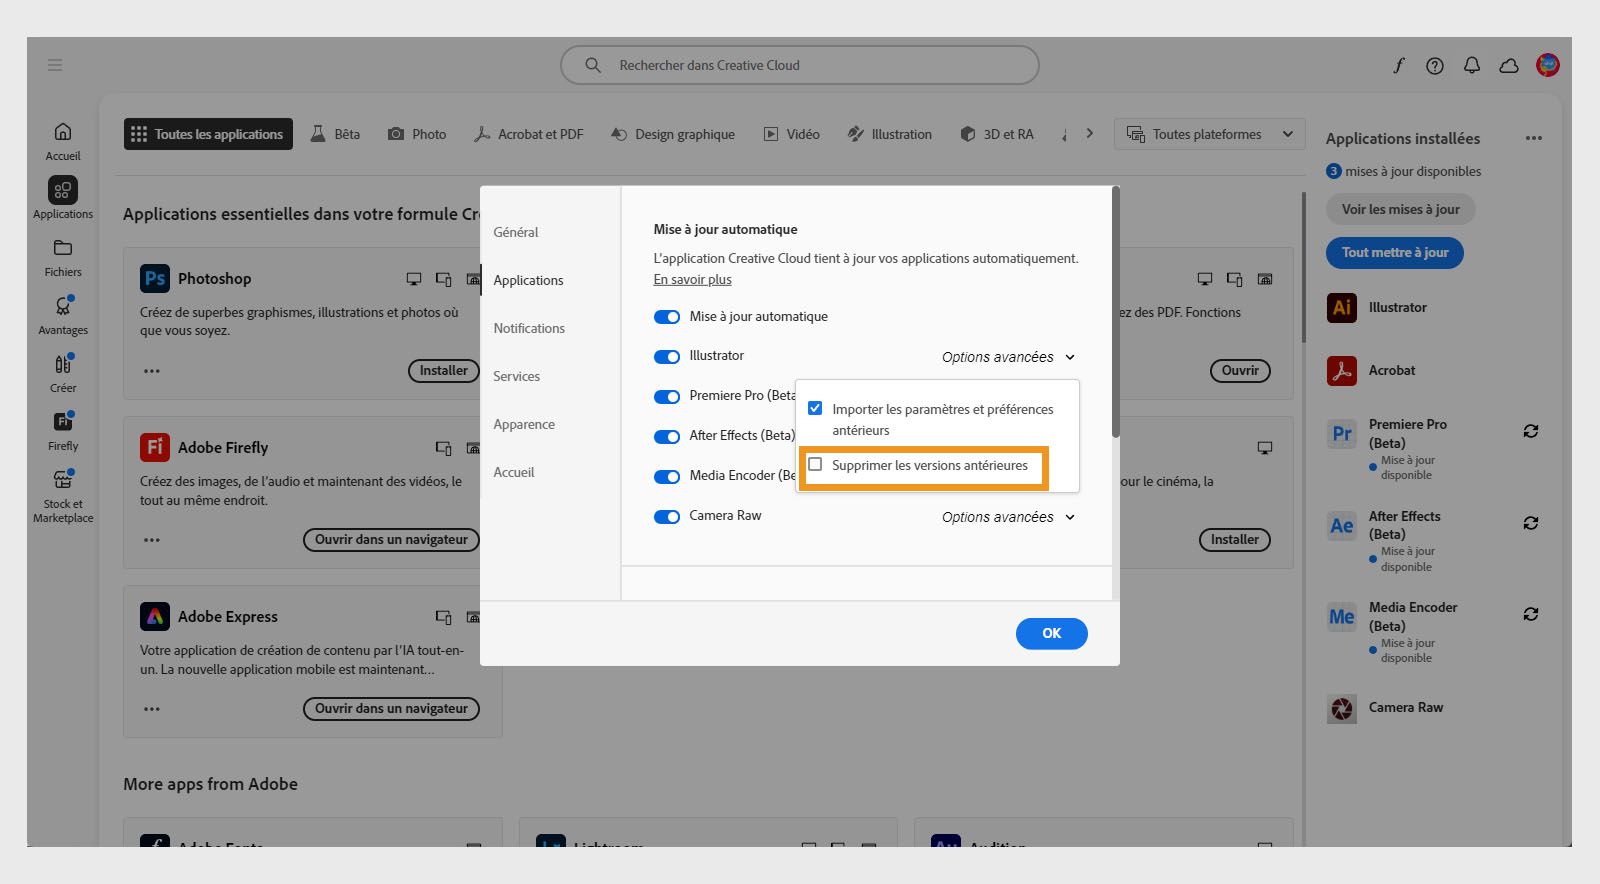Click Acrobat icon in installed apps
The width and height of the screenshot is (1600, 884).
coord(1342,370)
